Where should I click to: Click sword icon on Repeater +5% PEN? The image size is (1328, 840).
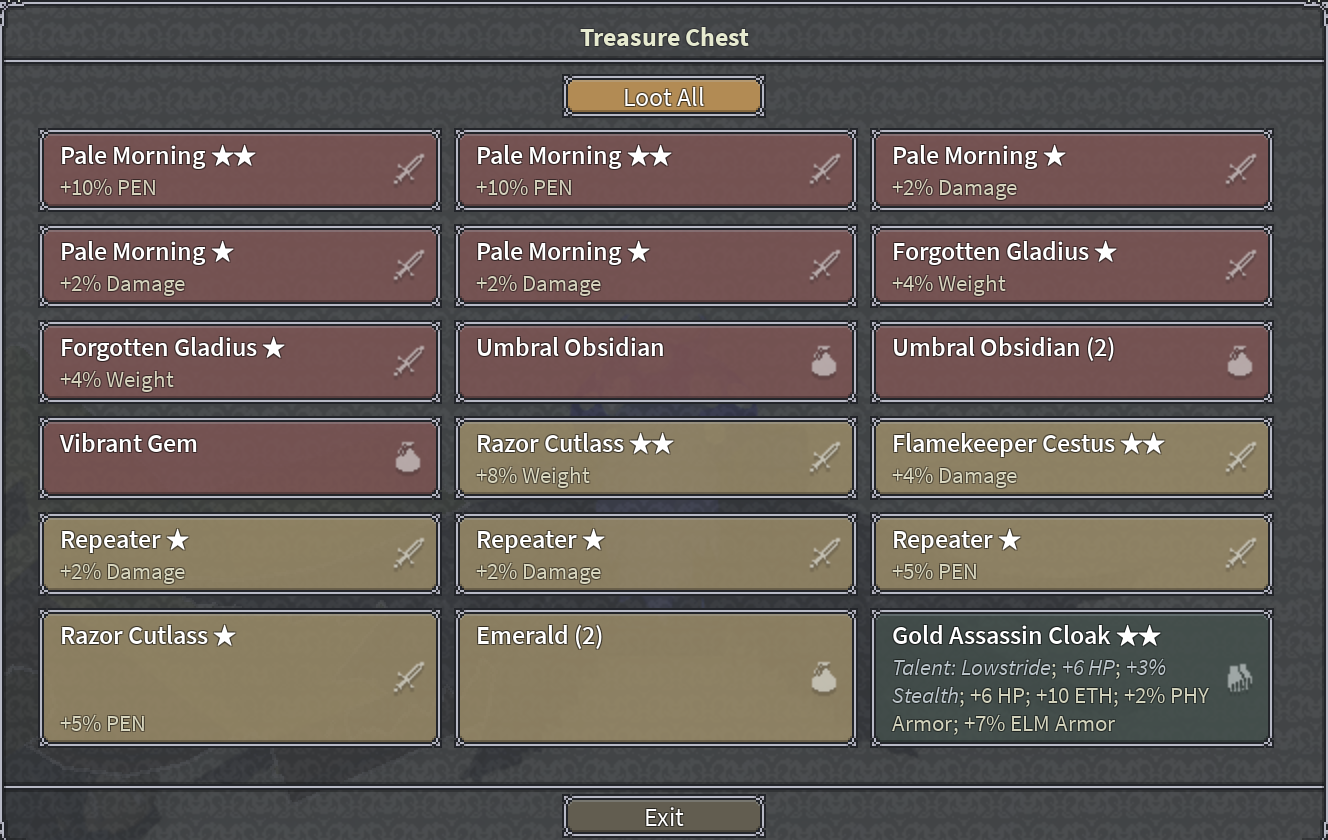tap(1240, 554)
